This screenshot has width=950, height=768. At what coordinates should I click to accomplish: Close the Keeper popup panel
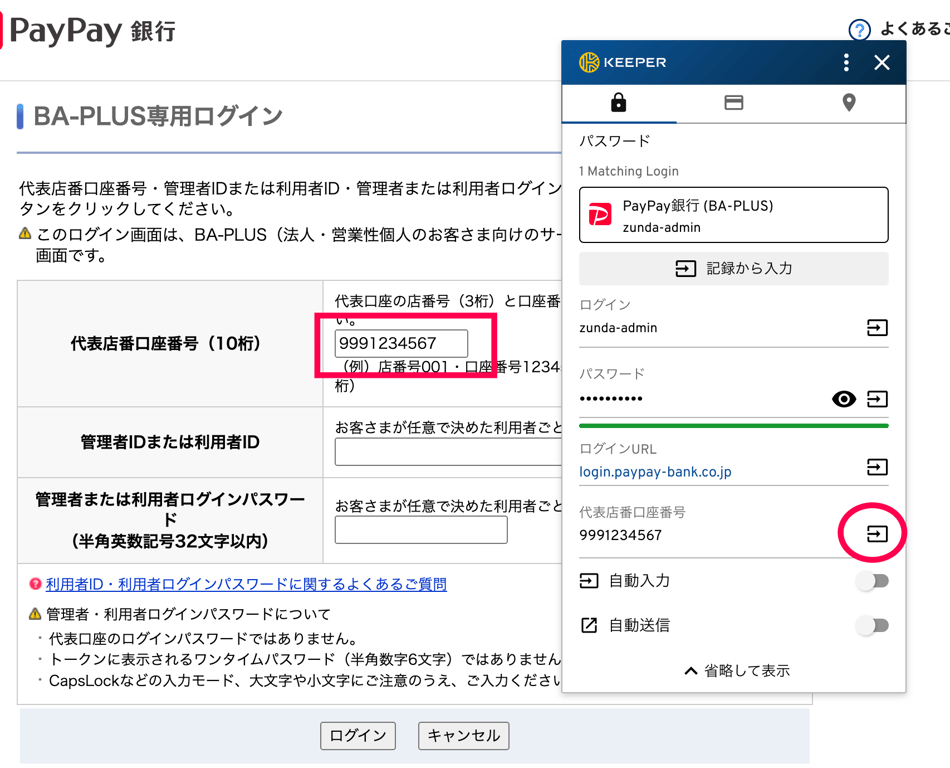882,62
